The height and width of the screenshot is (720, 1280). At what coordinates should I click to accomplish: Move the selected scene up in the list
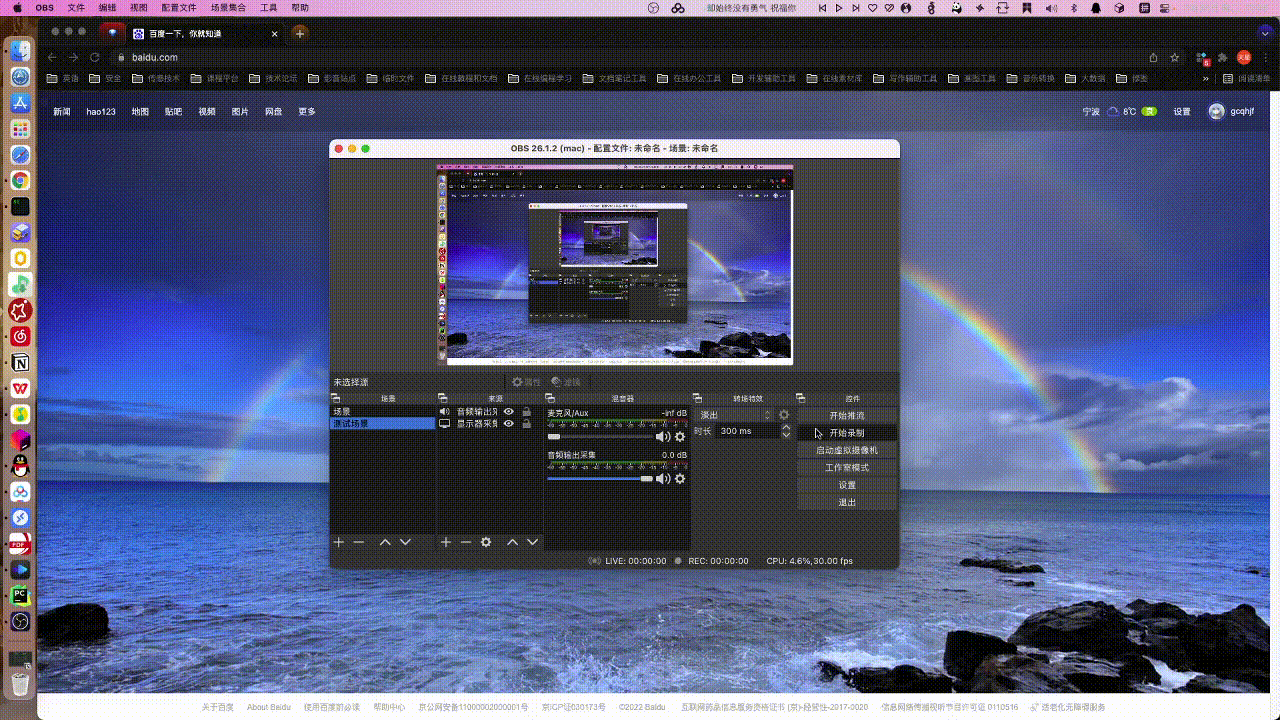point(385,542)
